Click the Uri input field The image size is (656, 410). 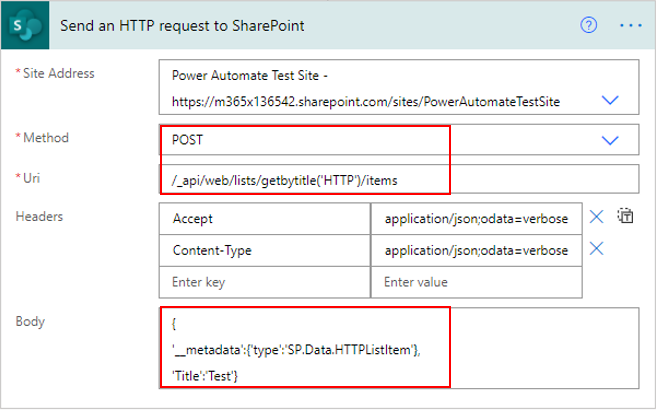(399, 179)
